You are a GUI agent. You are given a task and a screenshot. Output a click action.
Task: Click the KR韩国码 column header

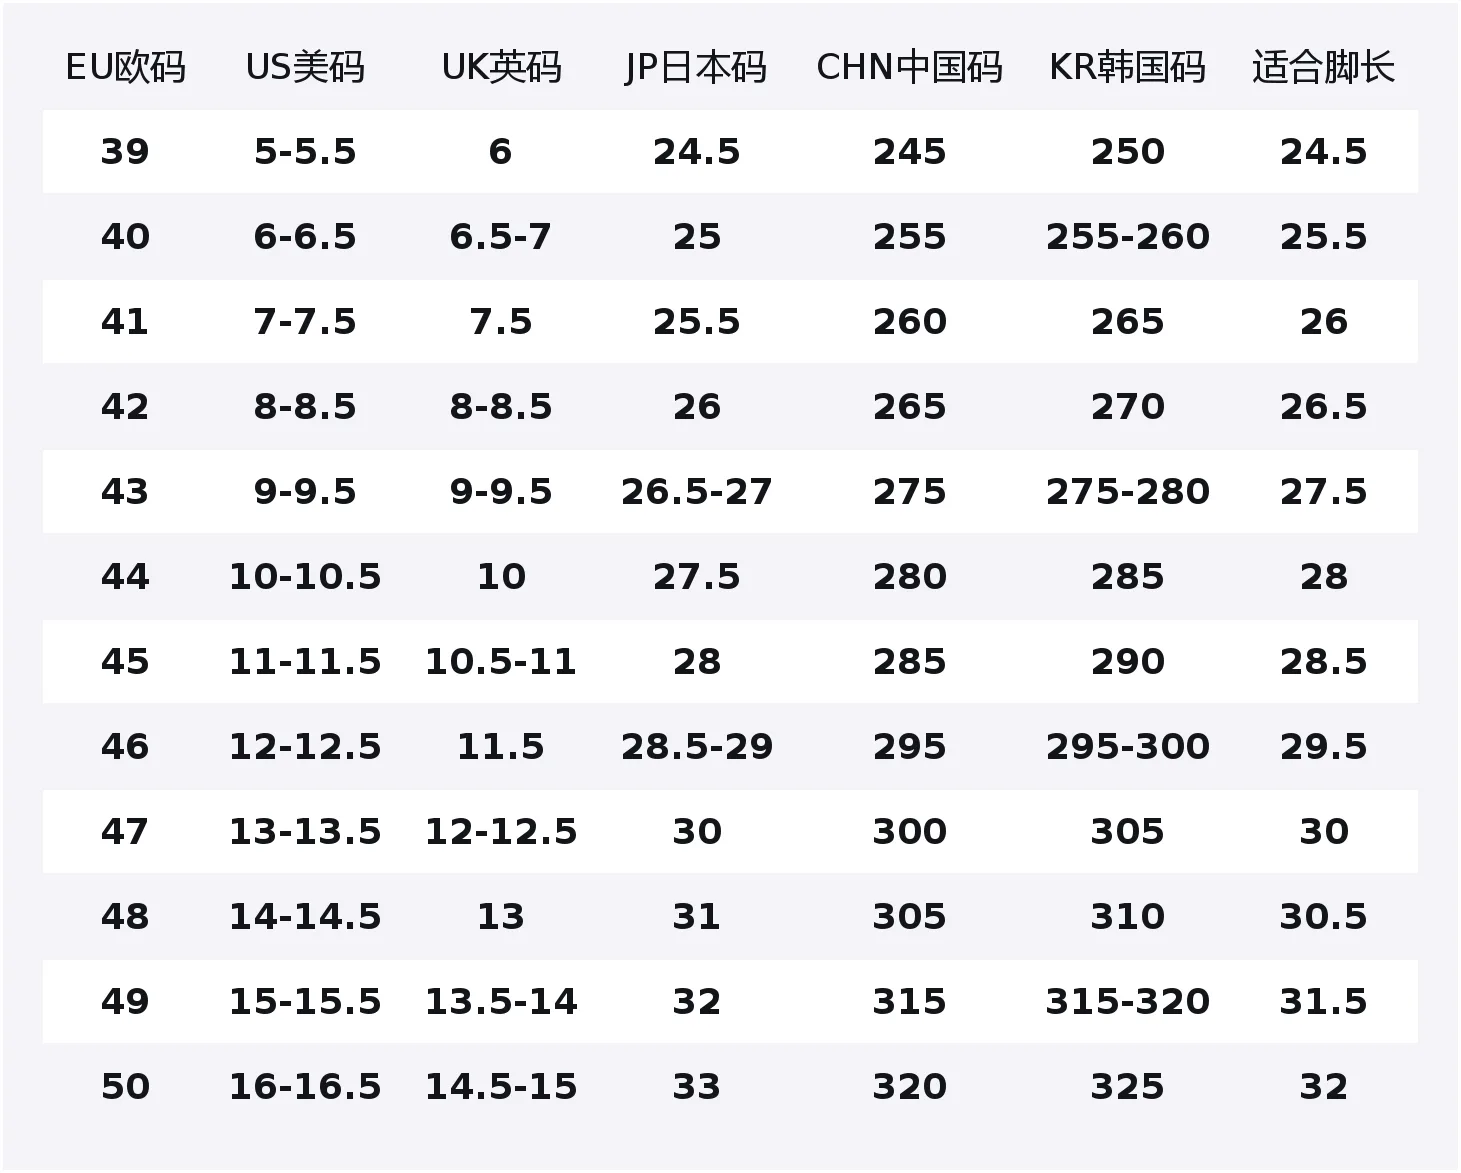pyautogui.click(x=1127, y=67)
